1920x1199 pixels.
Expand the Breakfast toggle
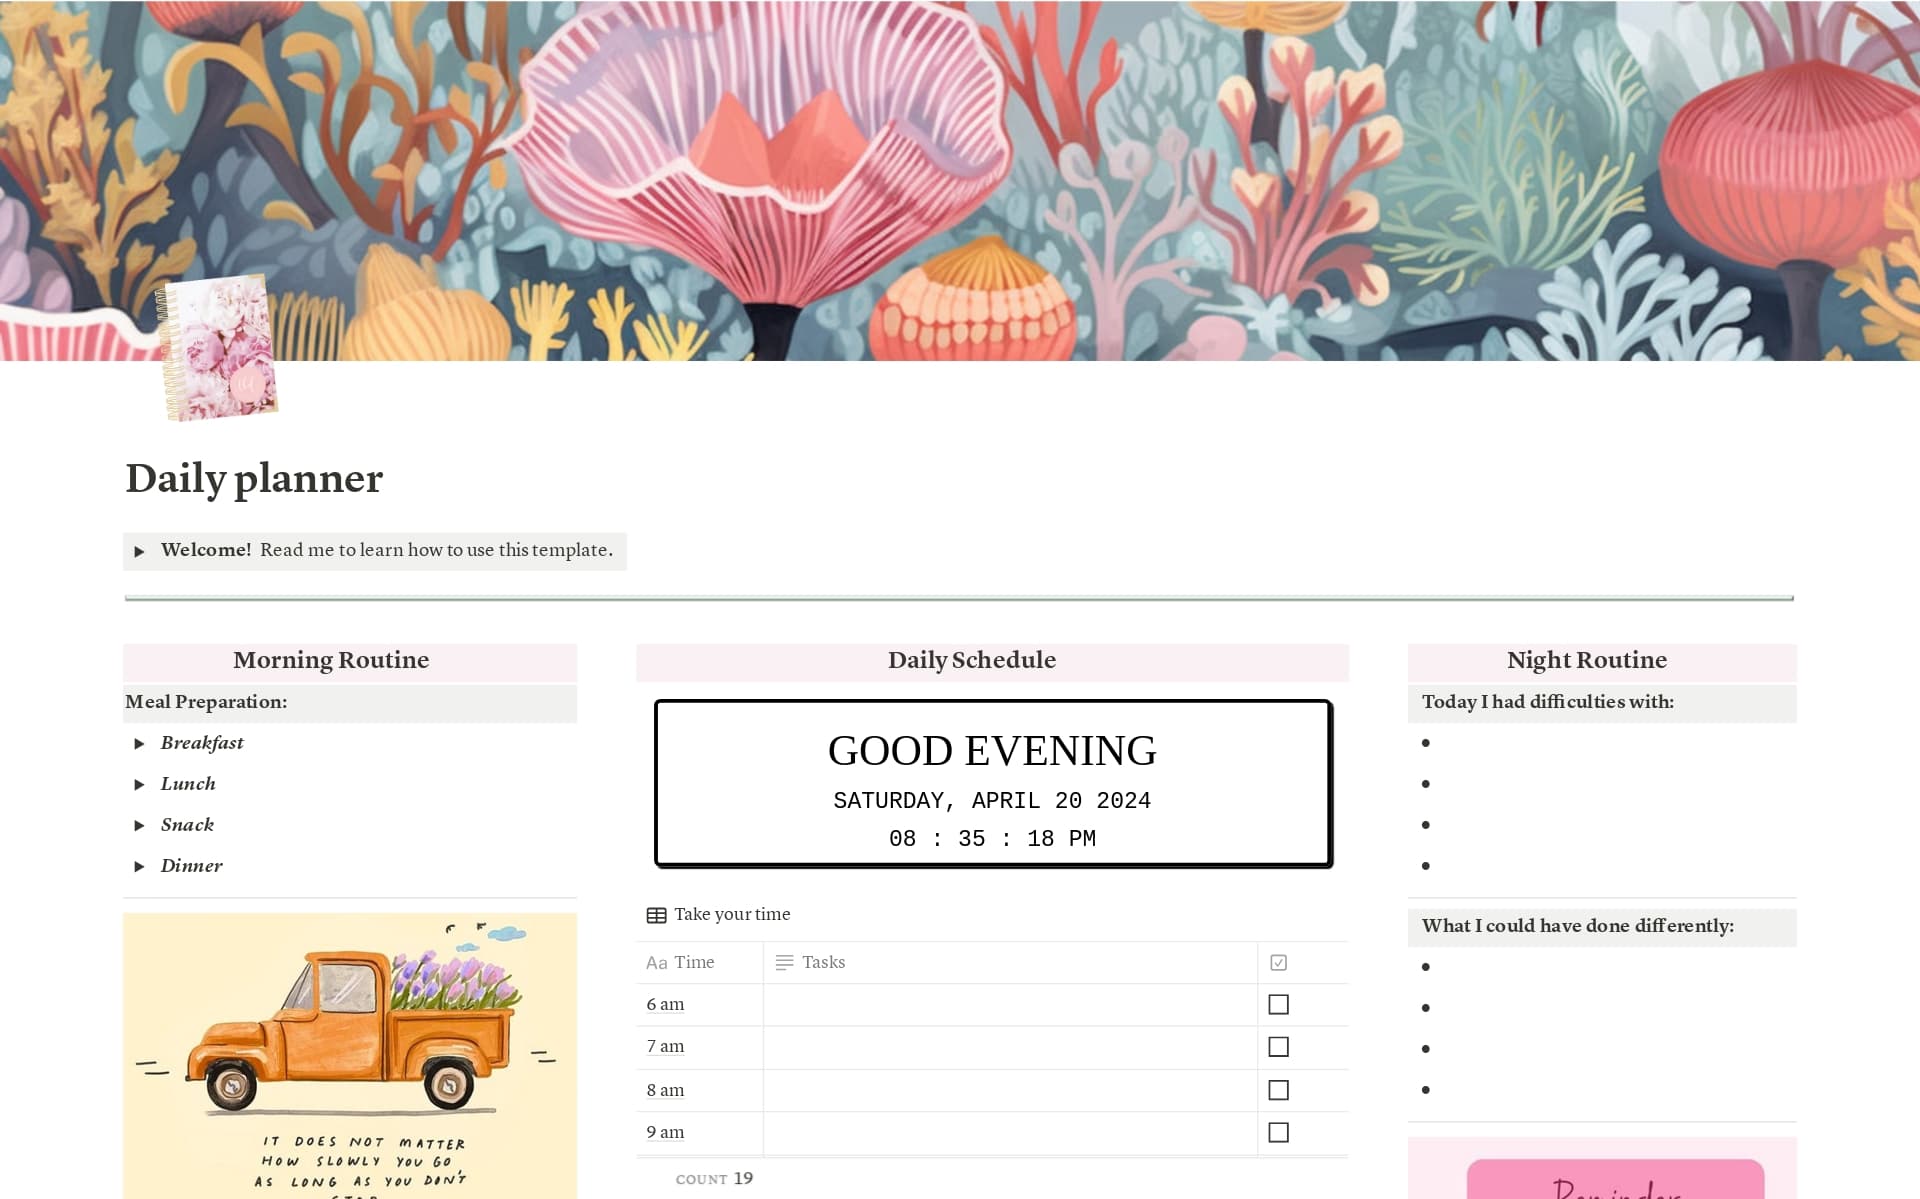point(140,744)
